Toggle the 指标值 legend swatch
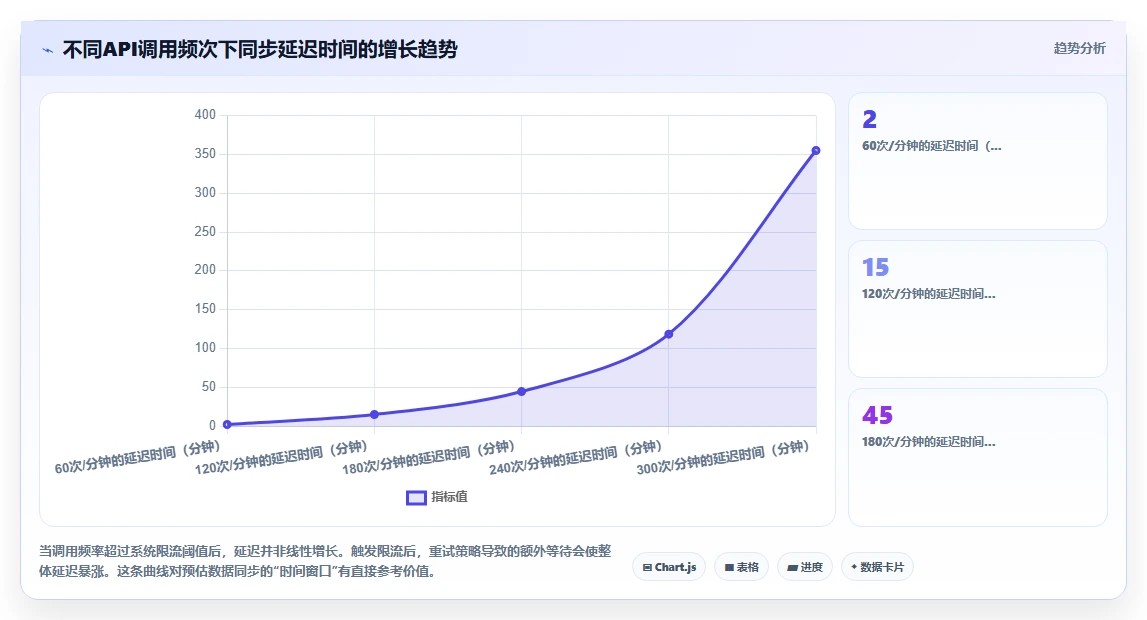 point(416,497)
